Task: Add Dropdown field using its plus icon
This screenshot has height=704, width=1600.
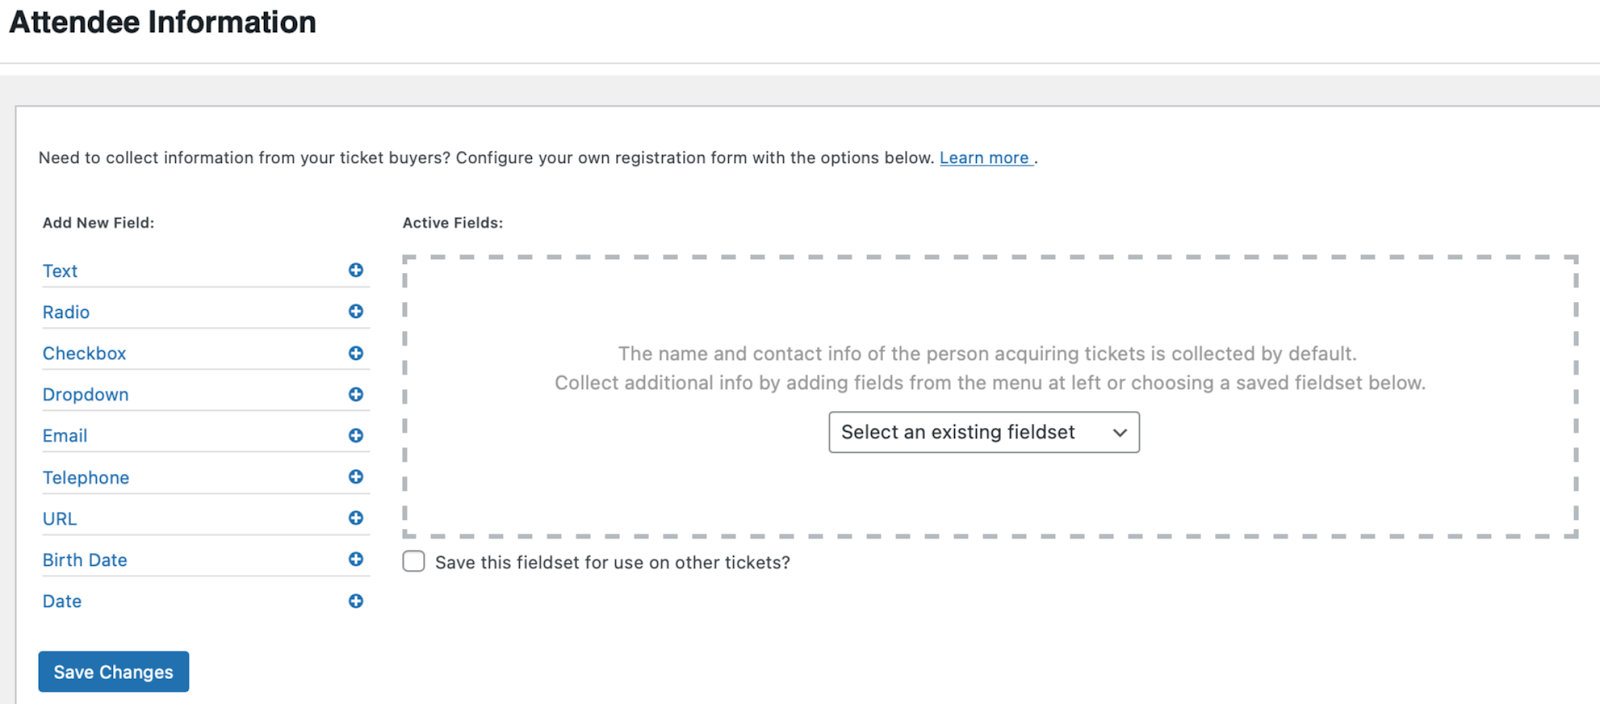Action: tap(355, 394)
